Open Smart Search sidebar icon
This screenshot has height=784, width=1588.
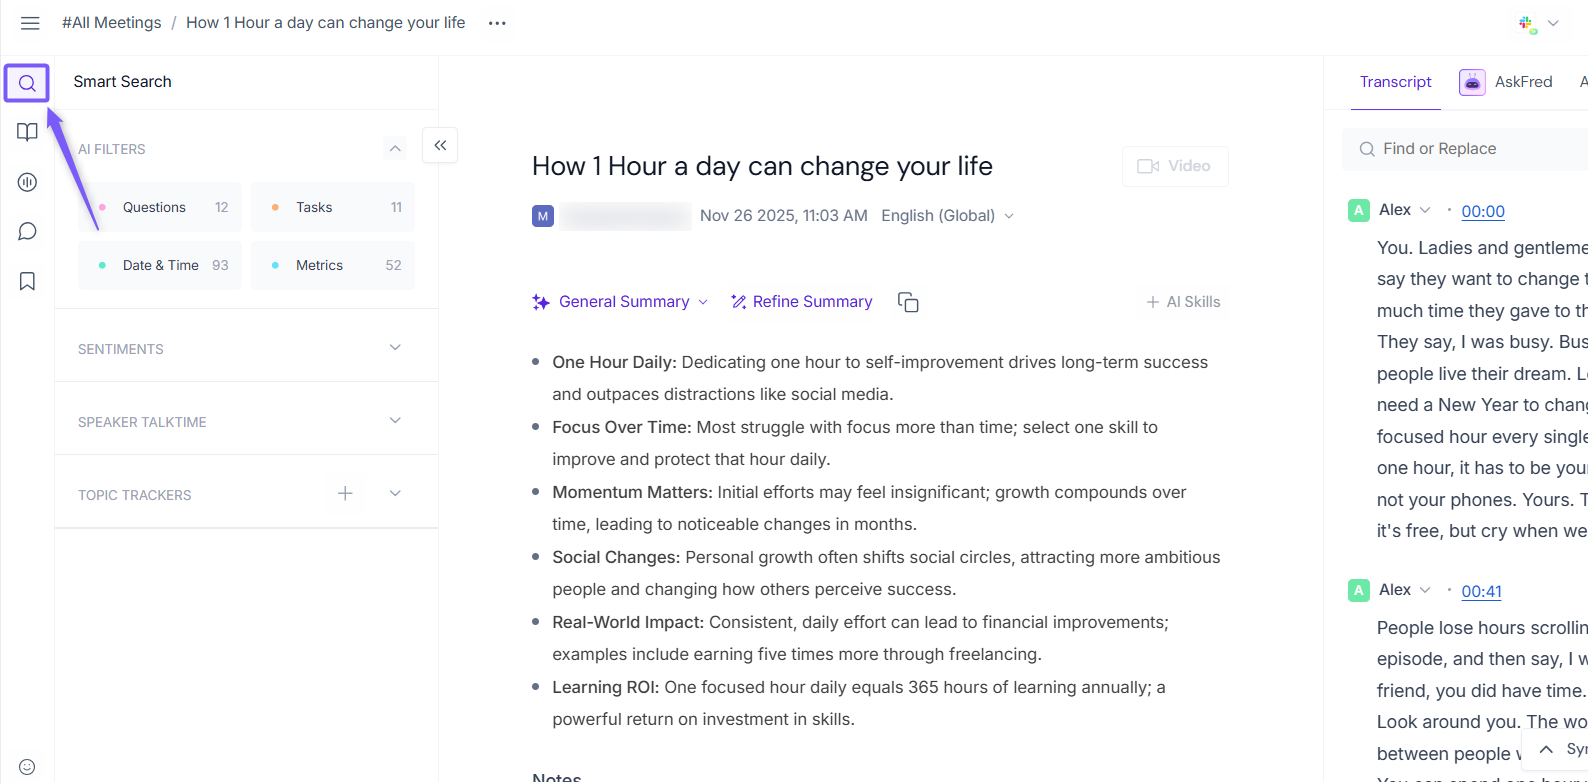27,83
